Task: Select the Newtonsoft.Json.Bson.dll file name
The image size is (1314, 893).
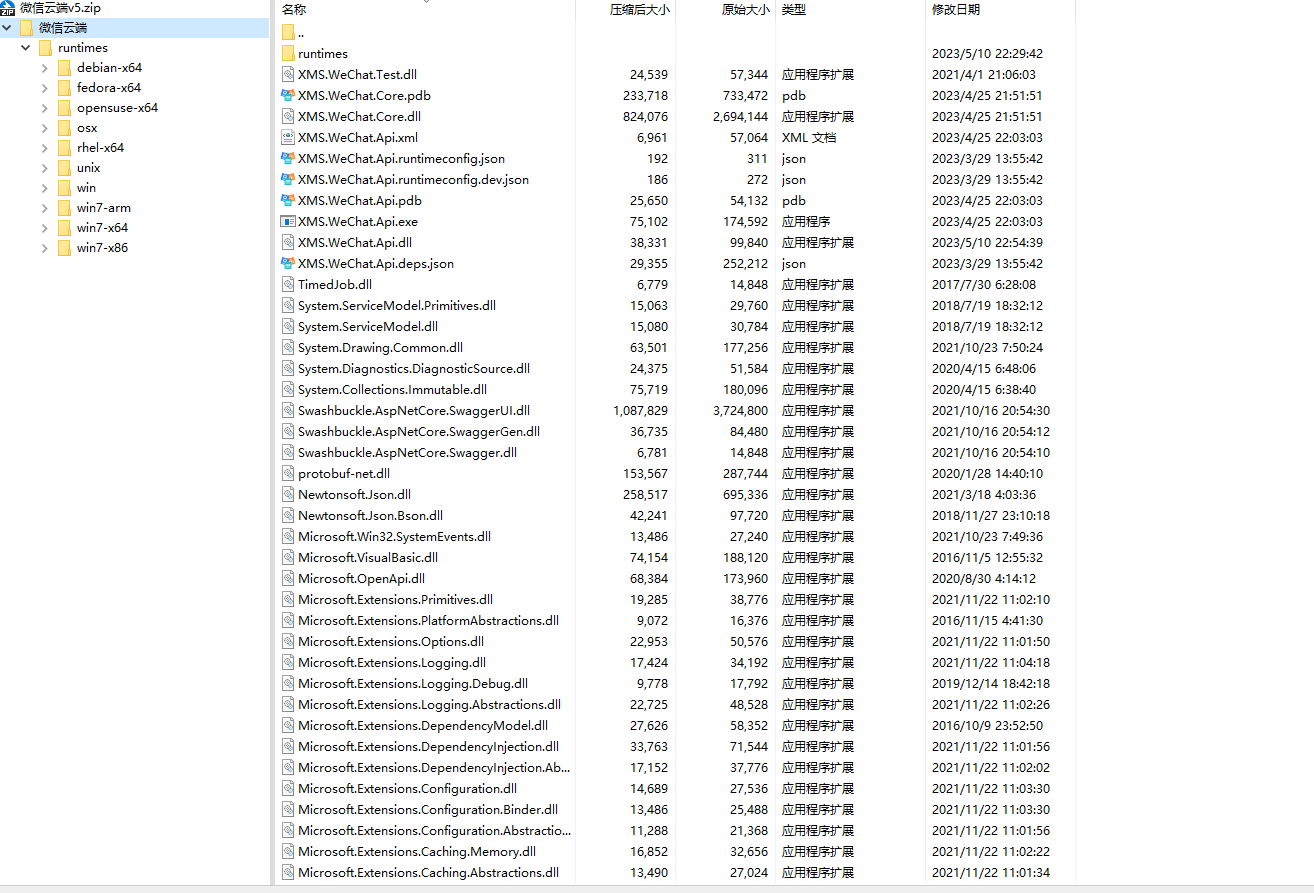Action: [x=370, y=516]
